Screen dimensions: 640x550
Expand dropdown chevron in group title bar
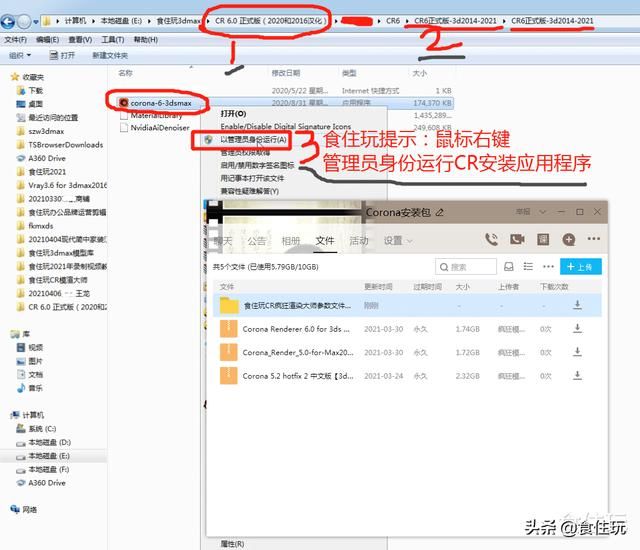point(542,212)
